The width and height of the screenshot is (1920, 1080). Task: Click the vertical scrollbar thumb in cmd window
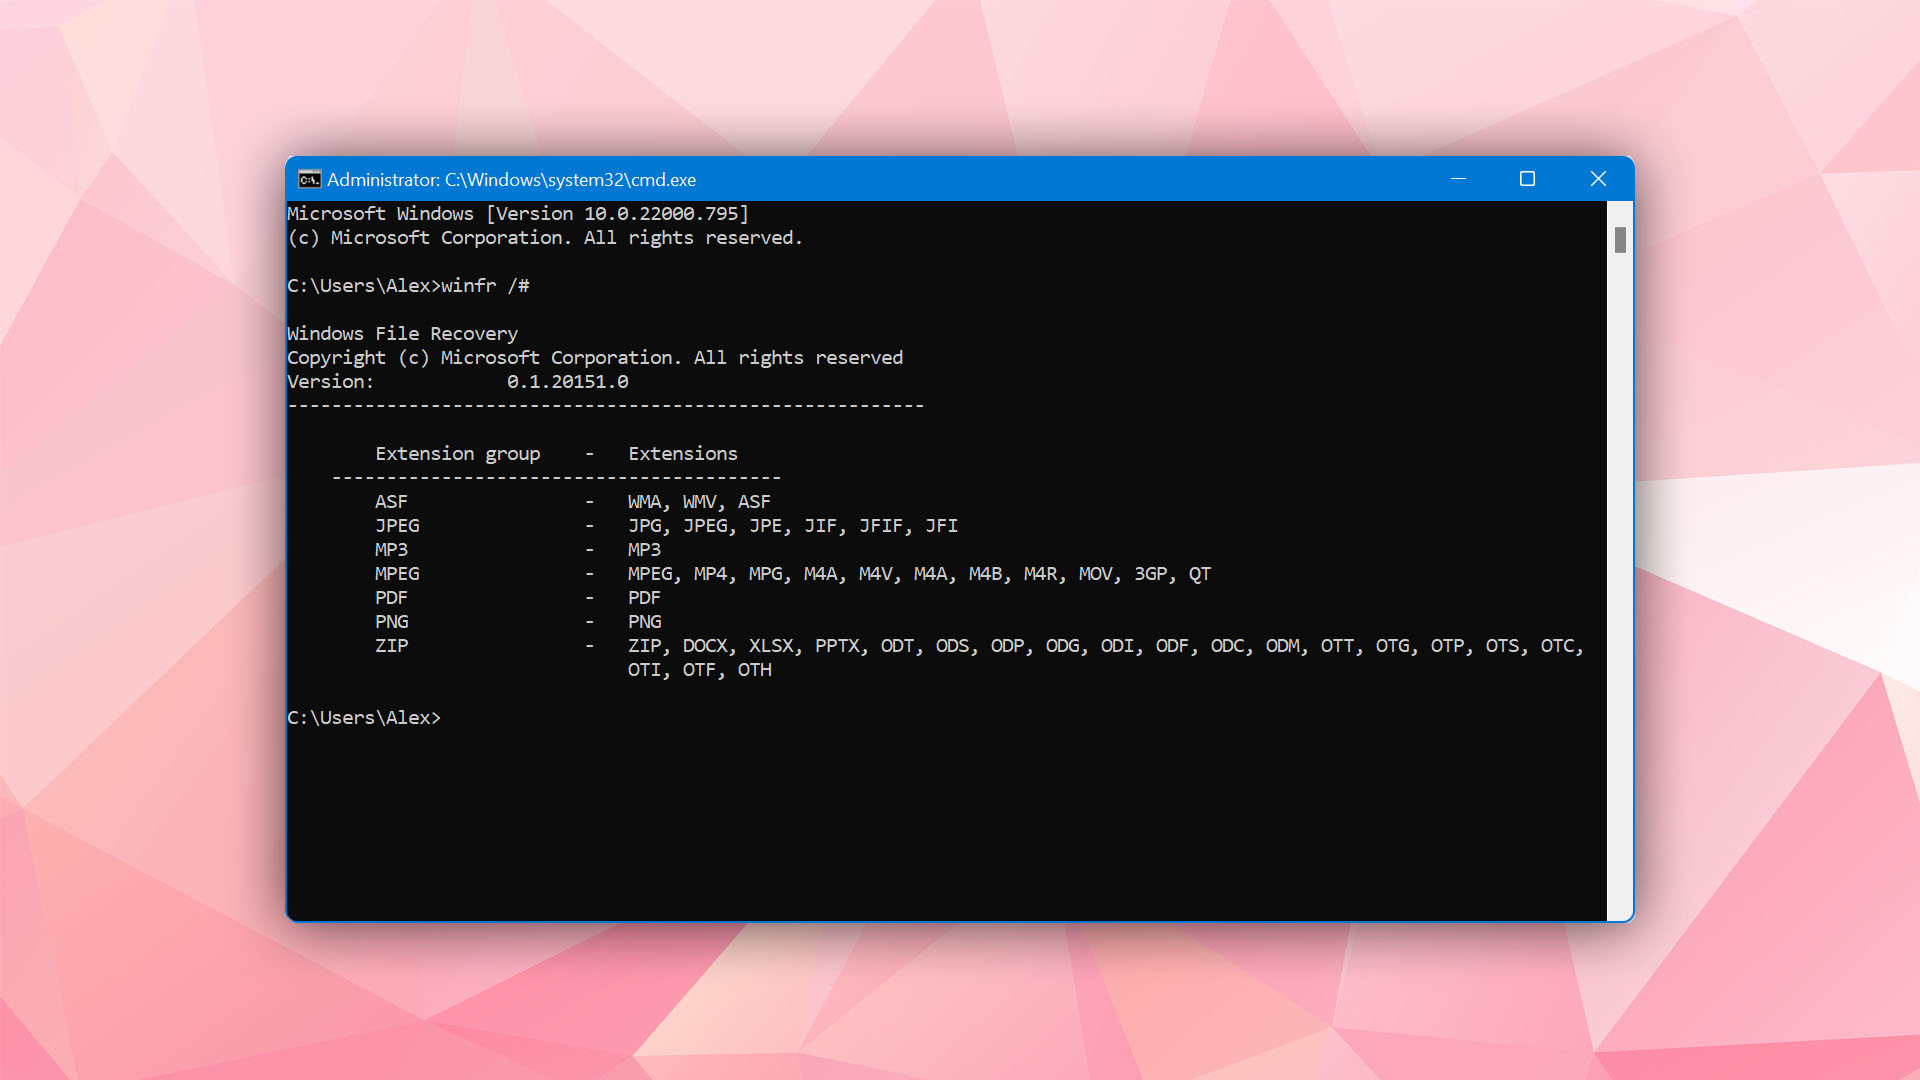click(1620, 240)
